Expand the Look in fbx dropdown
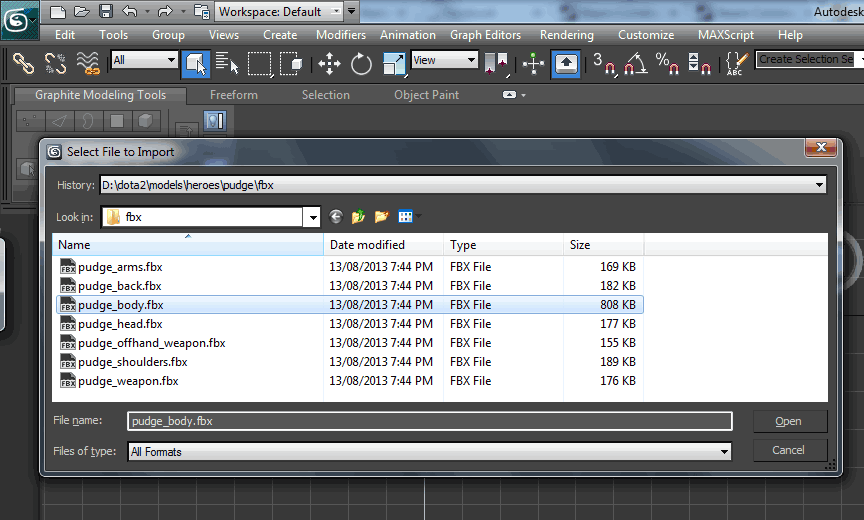 313,217
